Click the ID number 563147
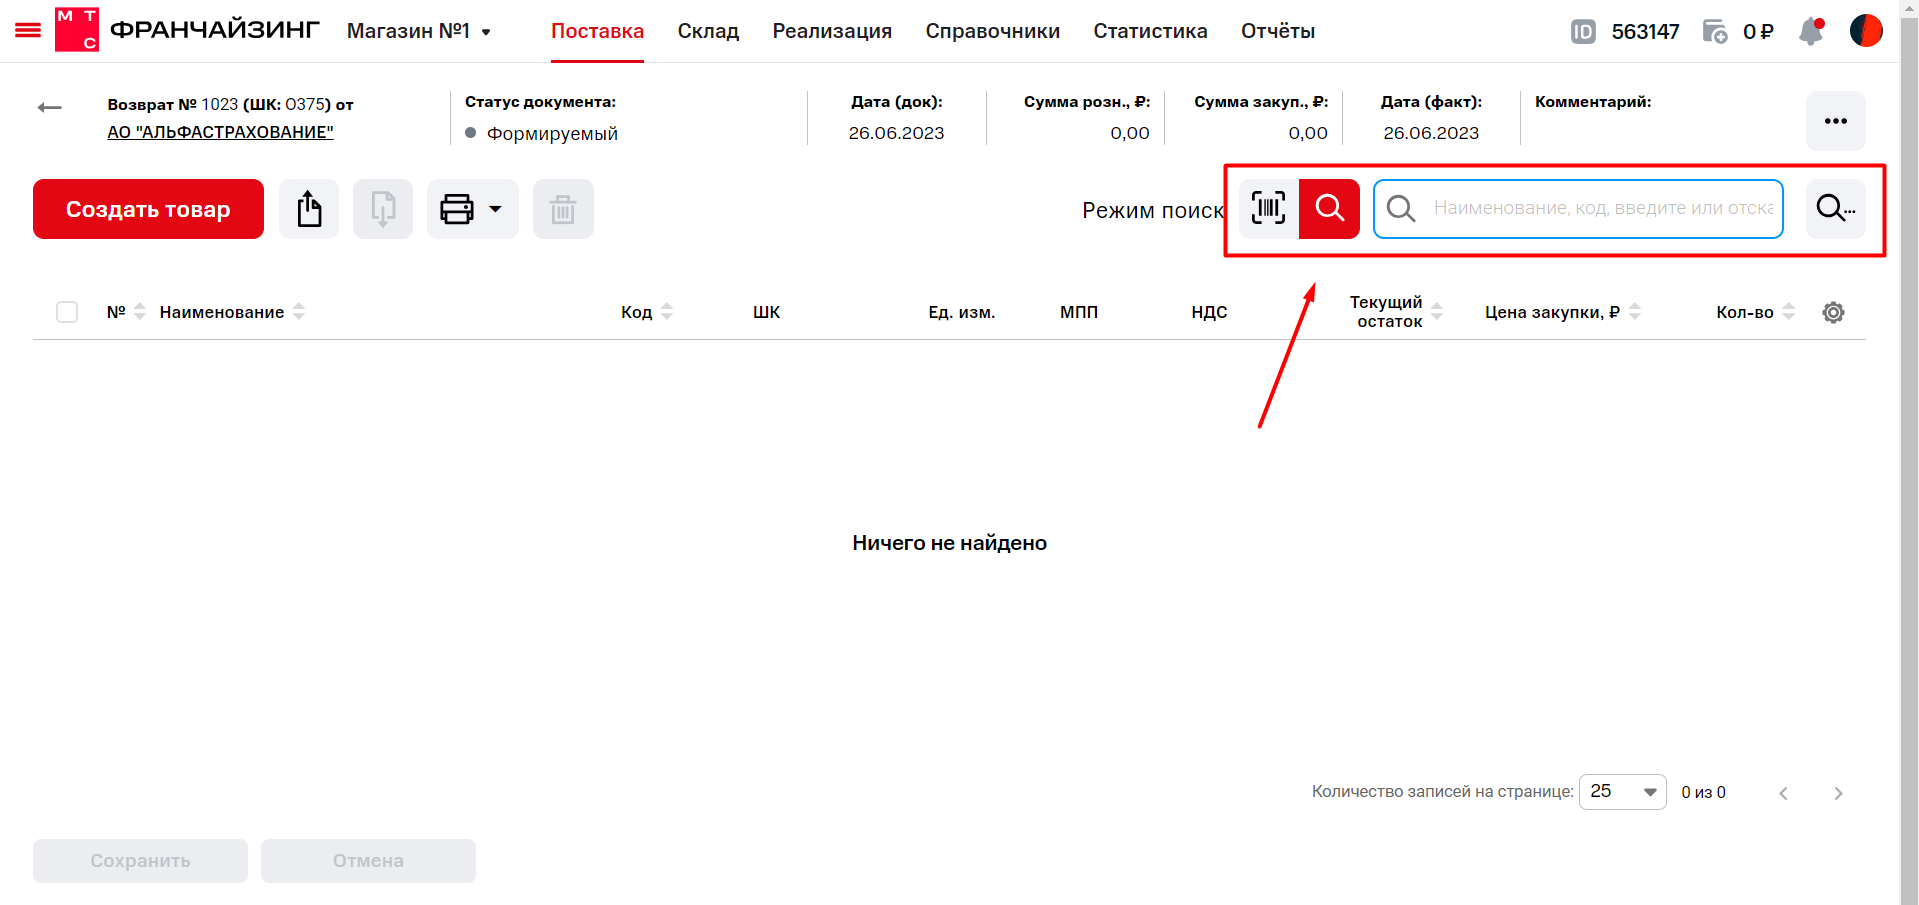This screenshot has height=905, width=1919. [1645, 32]
